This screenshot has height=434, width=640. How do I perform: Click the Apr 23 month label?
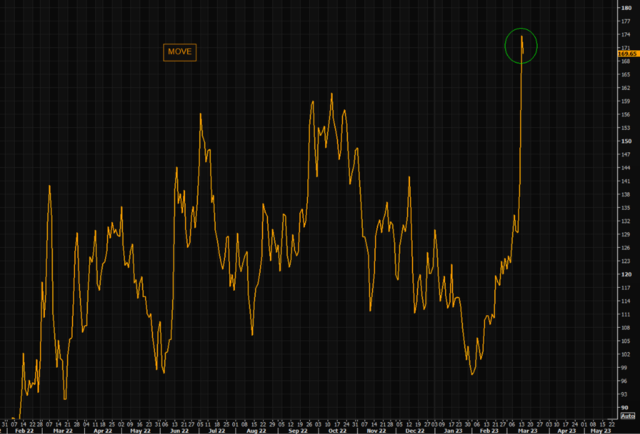click(x=566, y=429)
